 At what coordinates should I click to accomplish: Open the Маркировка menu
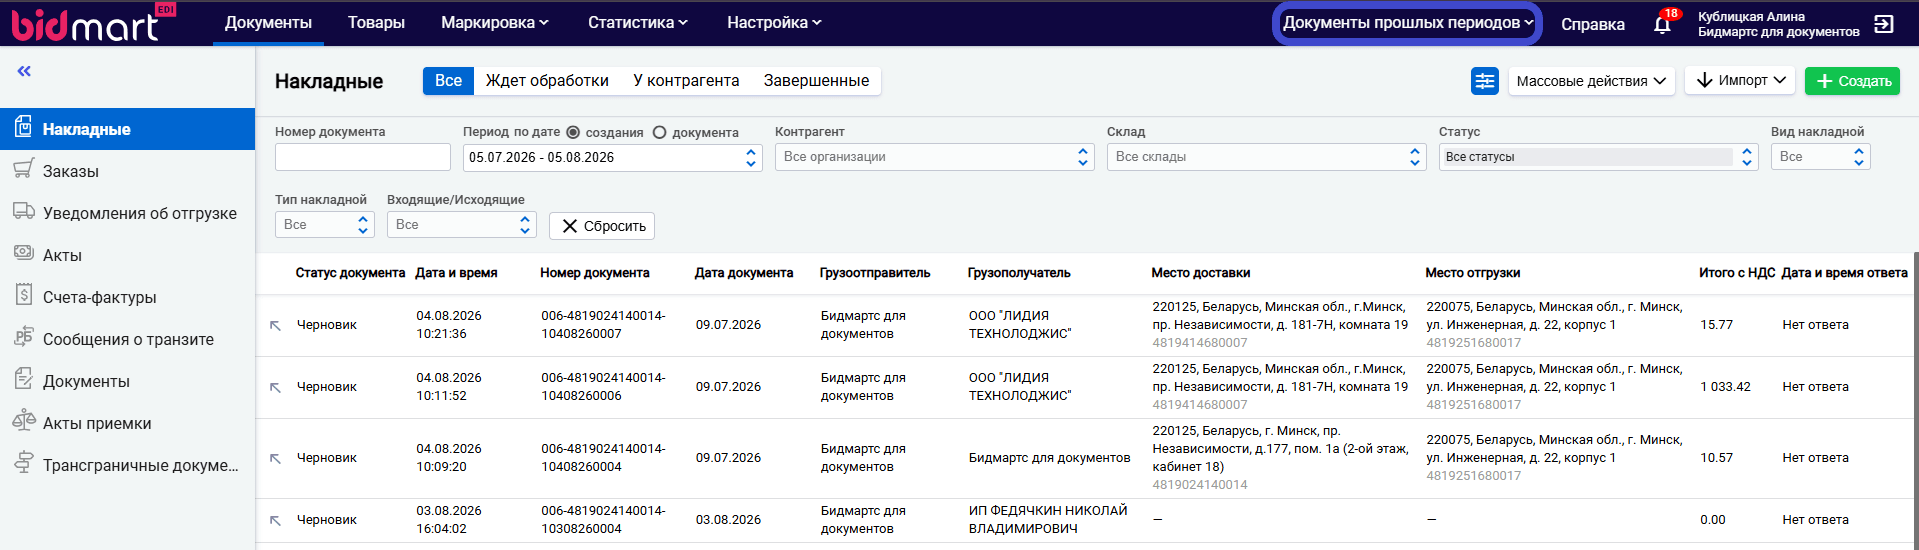495,22
